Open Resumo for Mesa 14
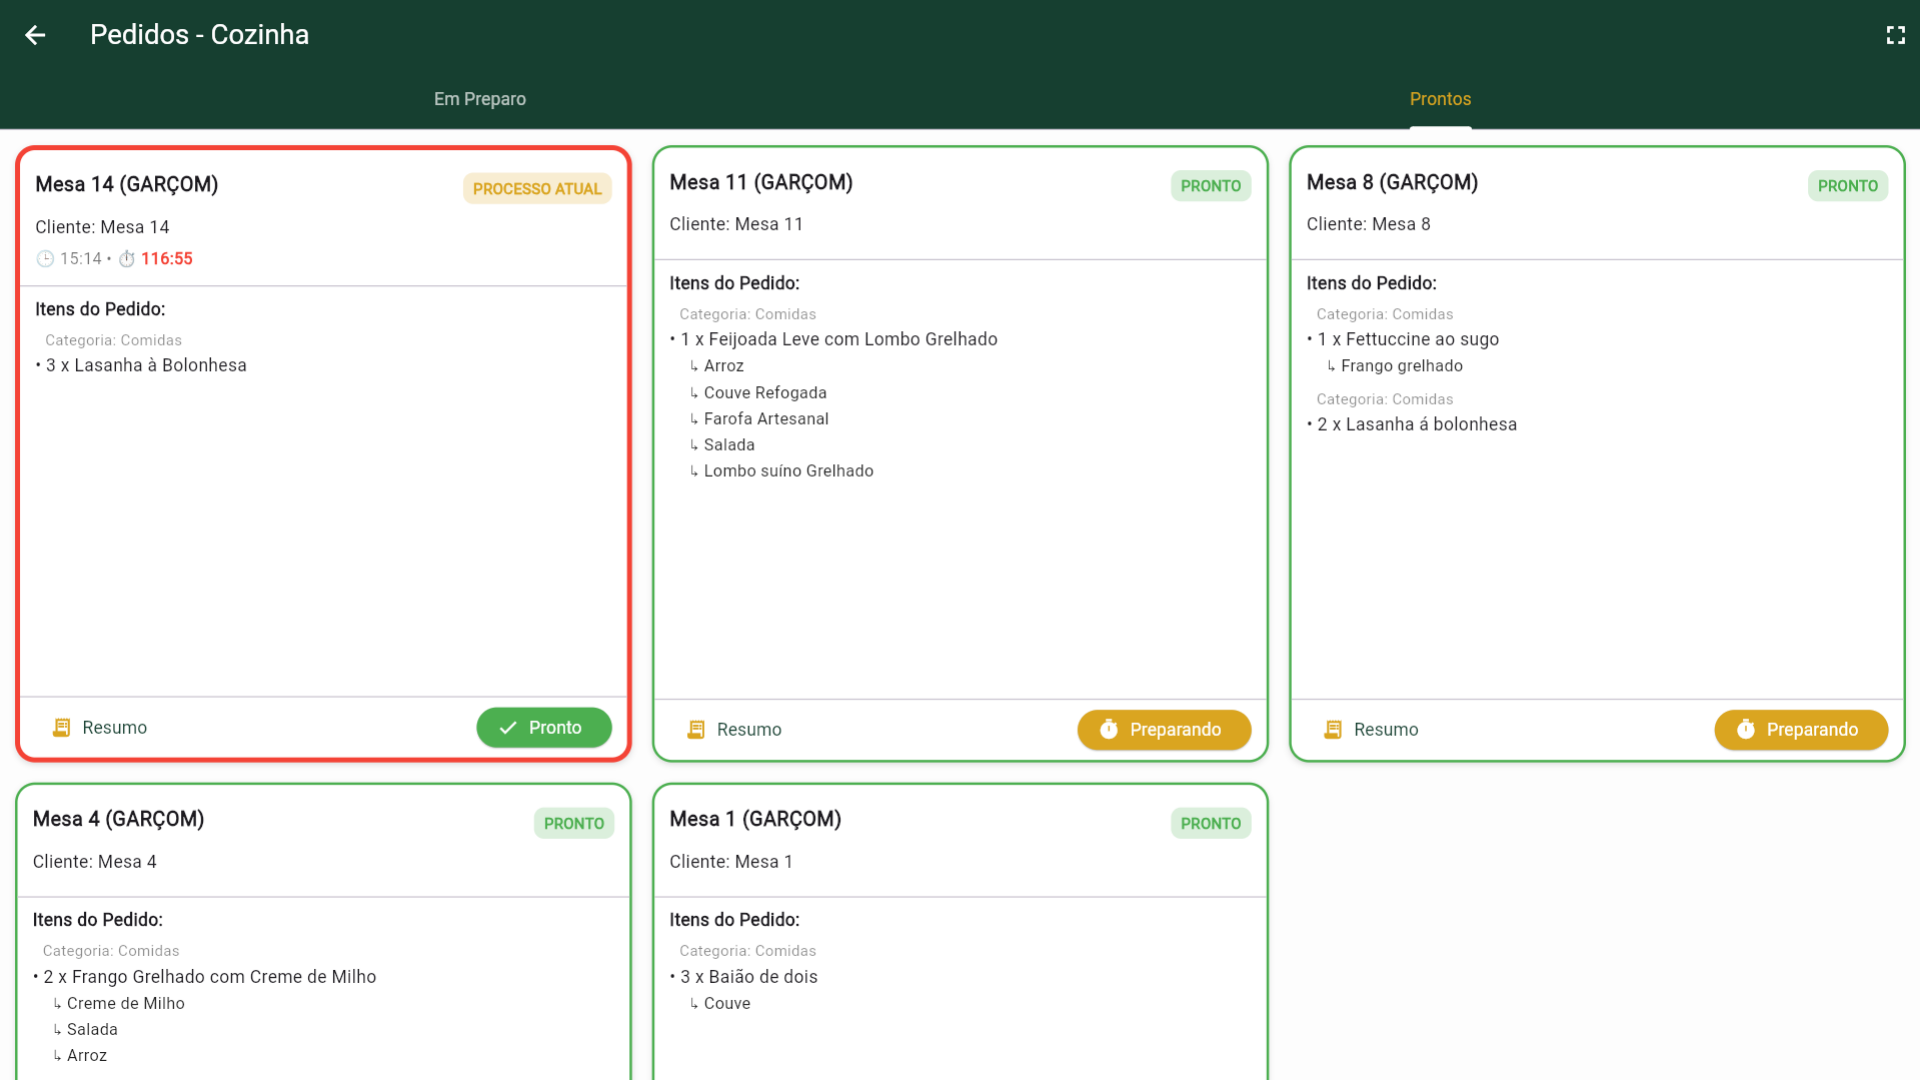The image size is (1920, 1080). 113,728
